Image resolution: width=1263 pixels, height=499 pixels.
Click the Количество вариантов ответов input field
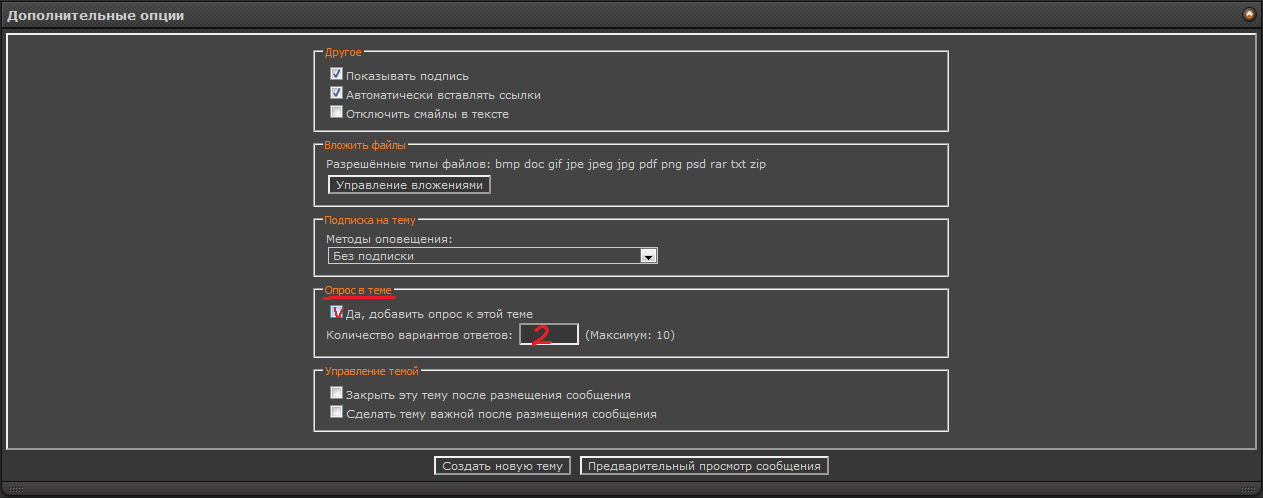548,335
